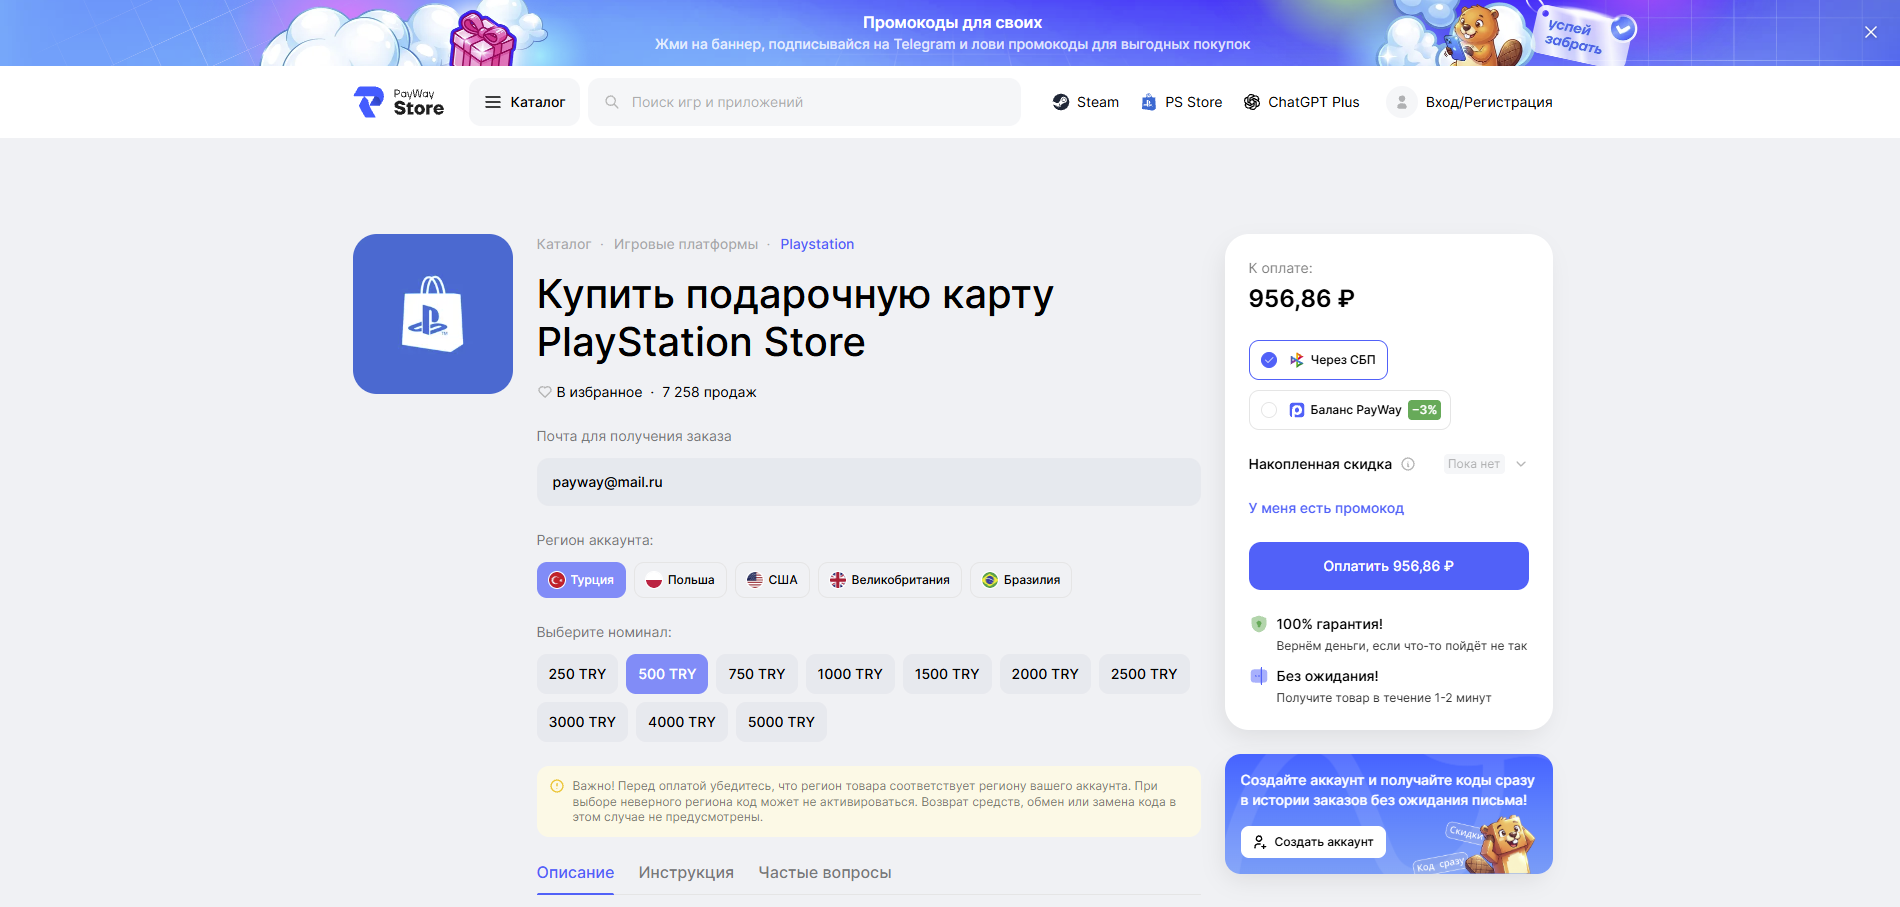The width and height of the screenshot is (1900, 907).
Task: Select the 500 TRY denomination
Action: [667, 674]
